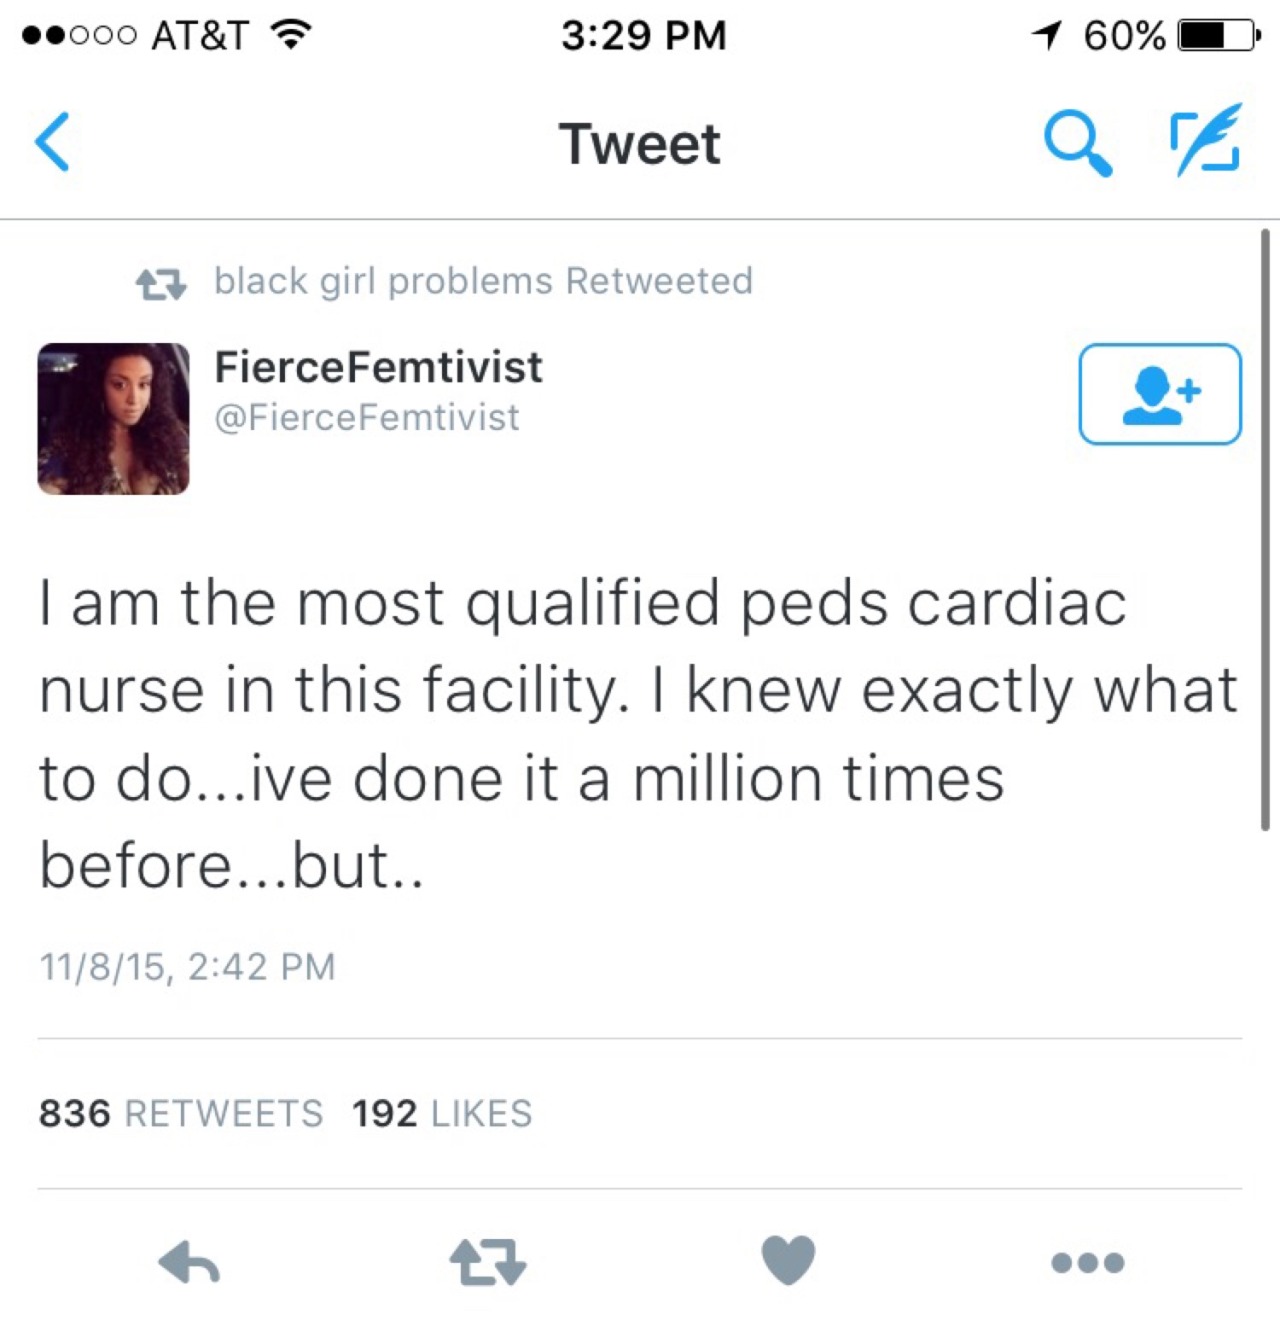Open the more options ellipsis
Screen dimensions: 1280x1338
pos(1088,1263)
